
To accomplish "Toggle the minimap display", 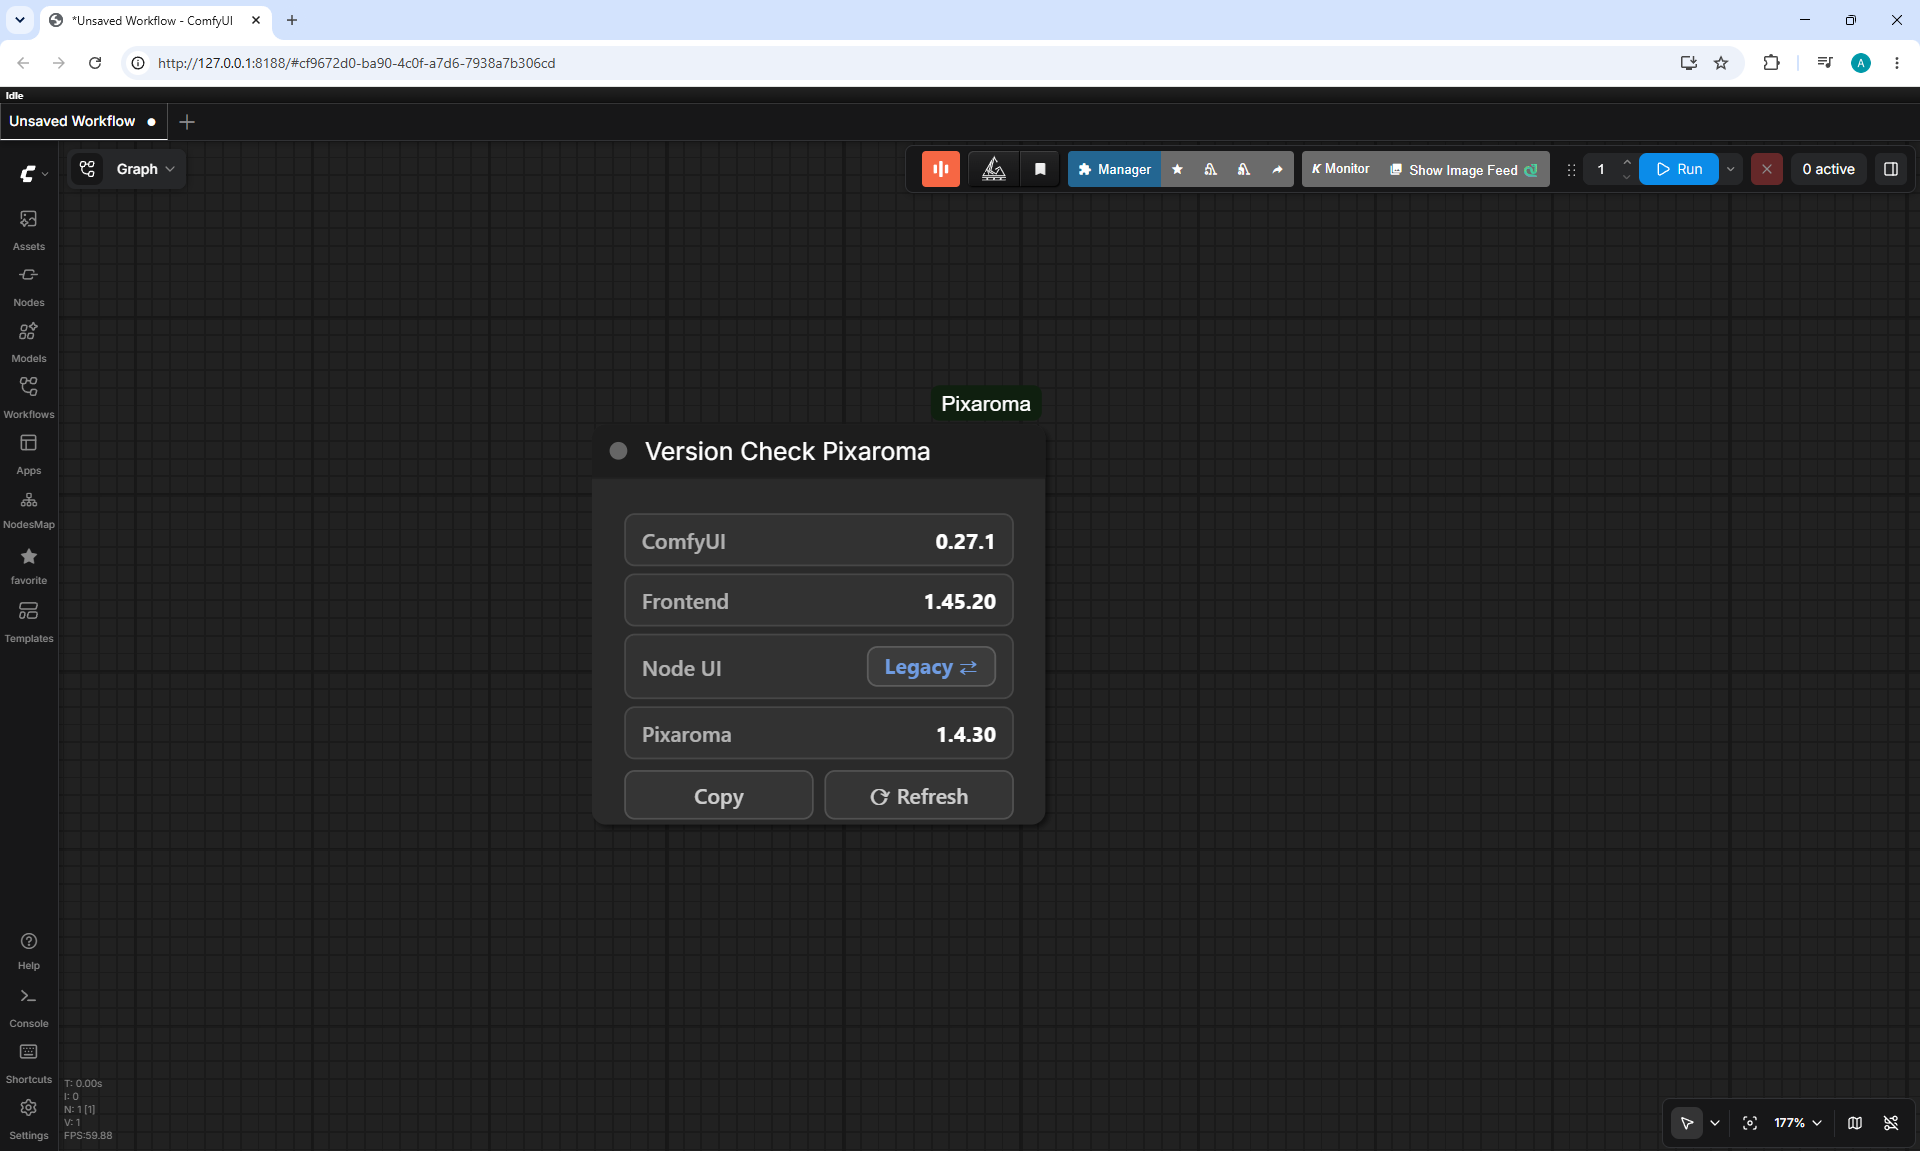I will 1855,1123.
